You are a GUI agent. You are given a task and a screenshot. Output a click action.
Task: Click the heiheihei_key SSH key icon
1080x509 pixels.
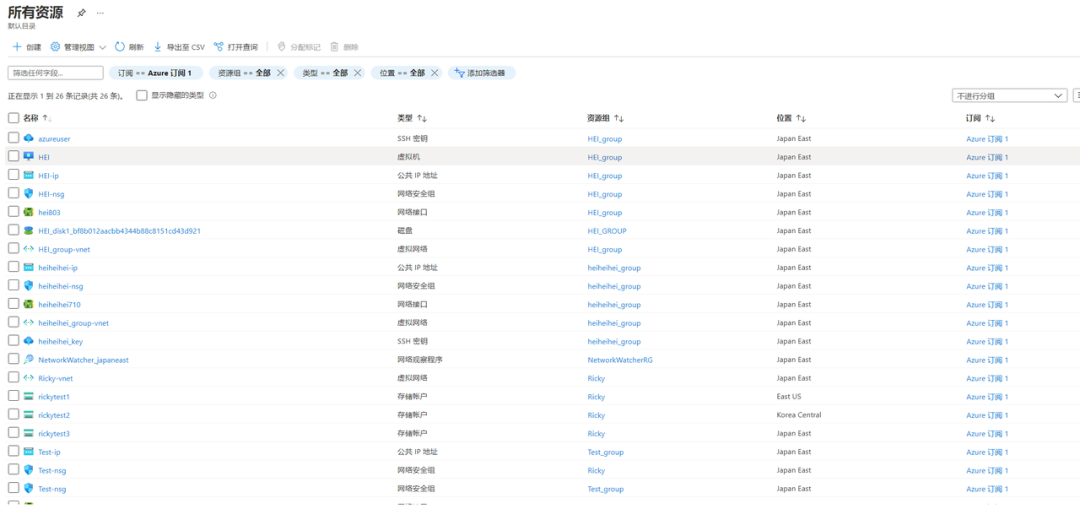coord(28,341)
